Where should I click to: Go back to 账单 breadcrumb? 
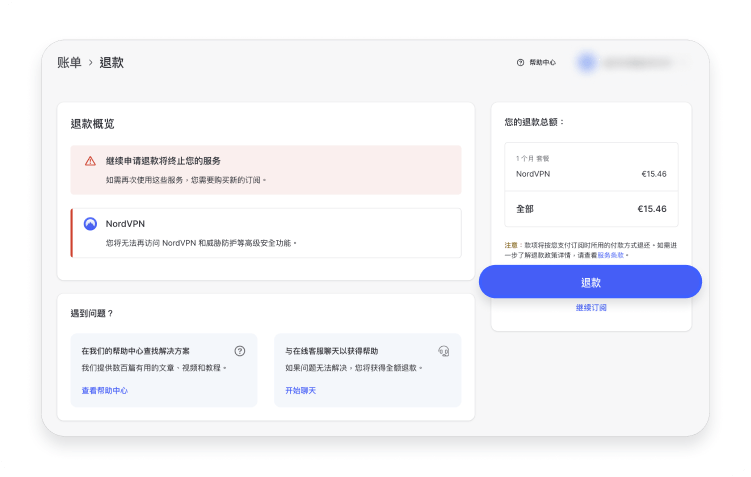(x=69, y=62)
